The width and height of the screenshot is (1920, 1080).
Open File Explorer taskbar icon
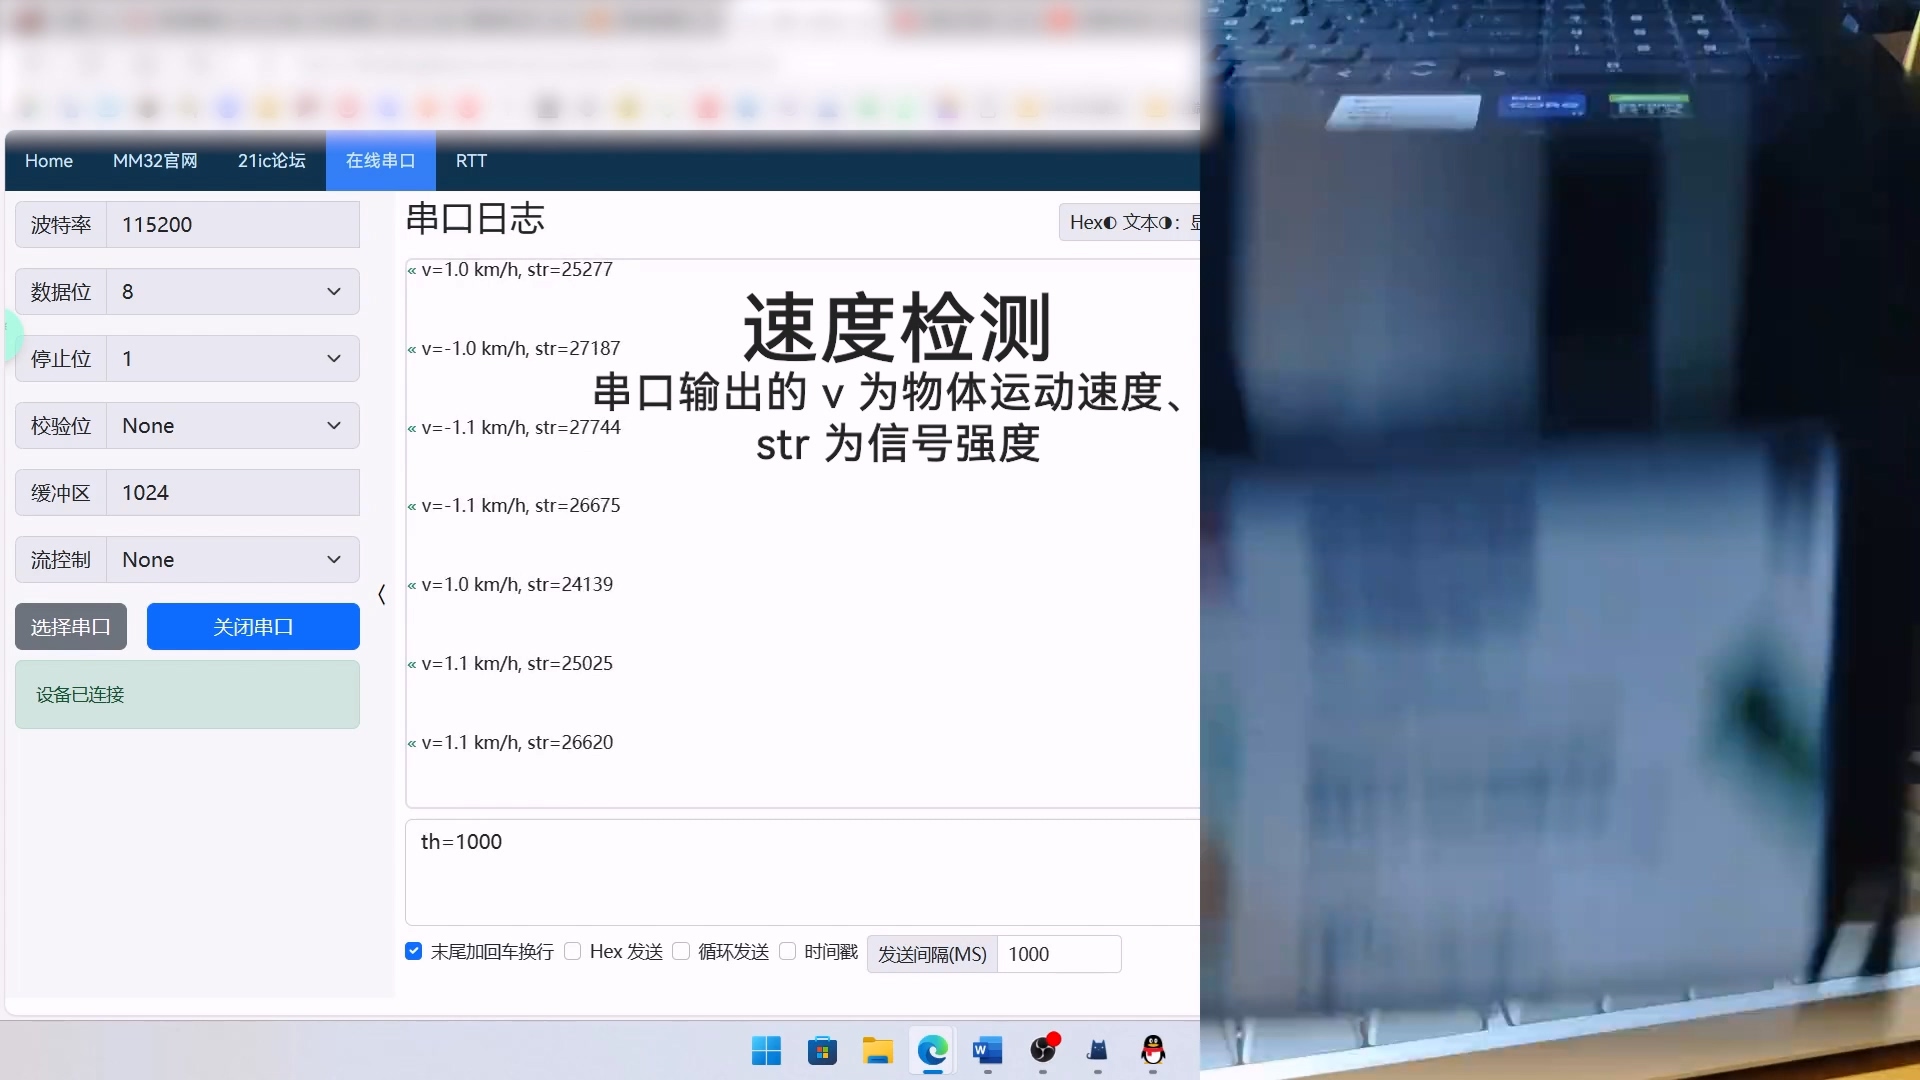click(877, 1050)
